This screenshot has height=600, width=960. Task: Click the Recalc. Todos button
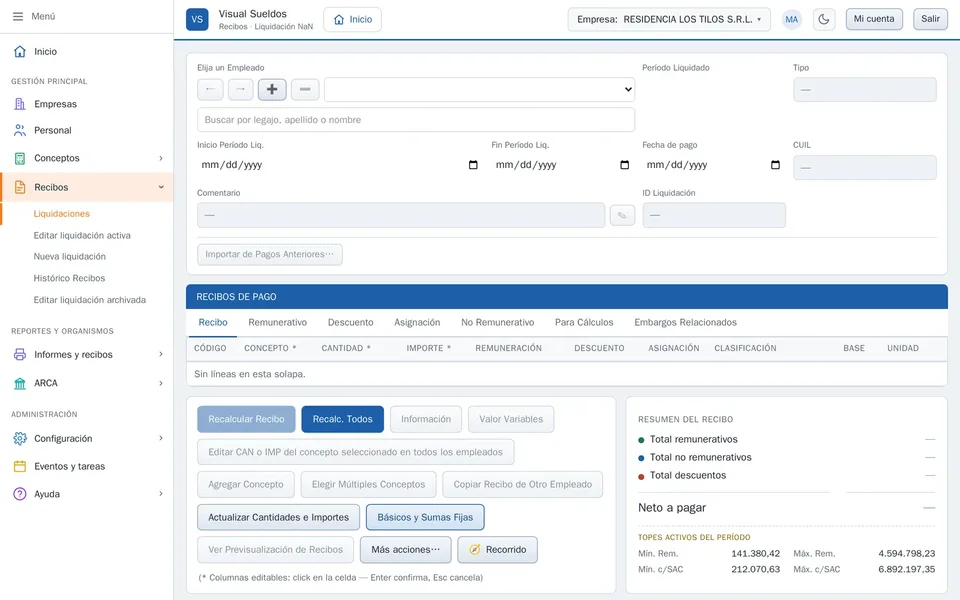coord(342,419)
